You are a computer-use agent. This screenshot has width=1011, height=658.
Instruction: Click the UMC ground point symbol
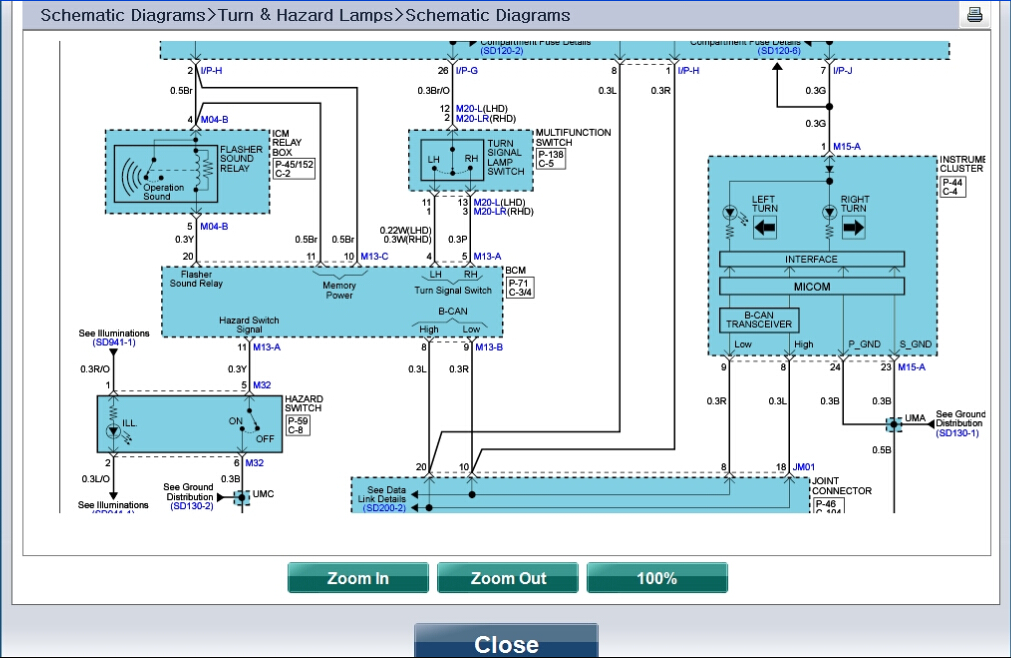point(241,497)
